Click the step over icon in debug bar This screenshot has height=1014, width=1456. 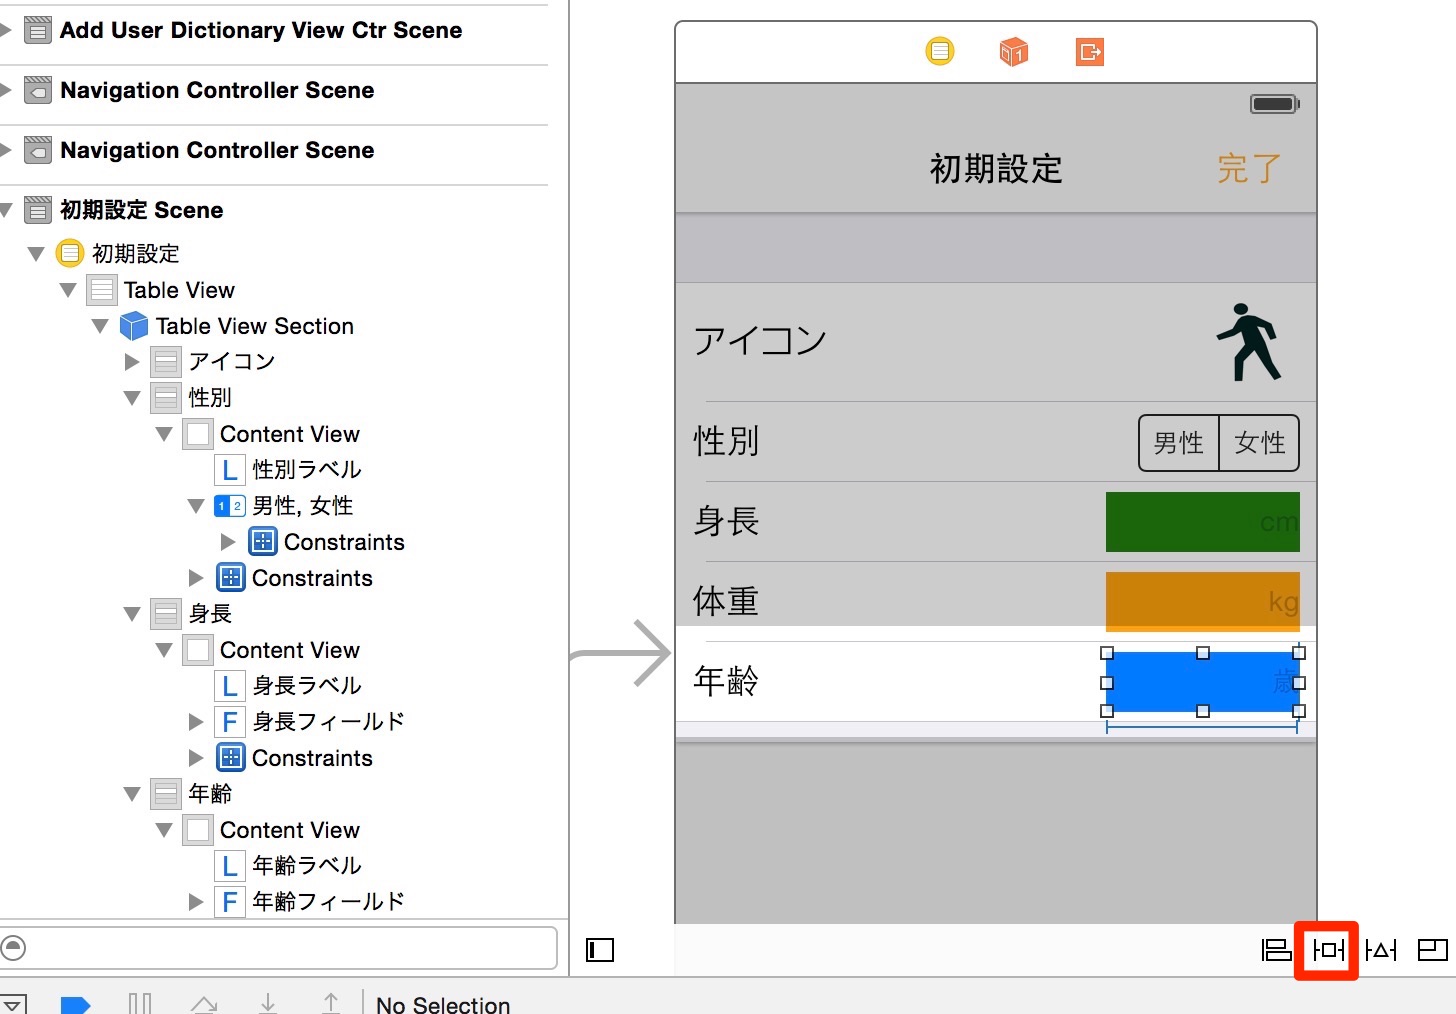click(x=204, y=1004)
